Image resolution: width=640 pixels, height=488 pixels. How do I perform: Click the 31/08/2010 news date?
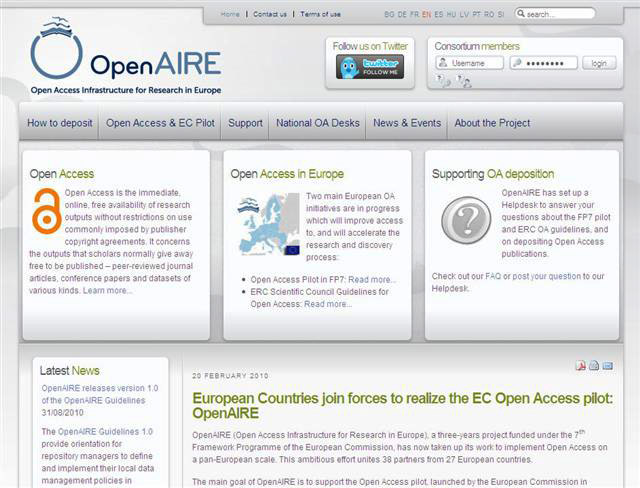pyautogui.click(x=62, y=413)
